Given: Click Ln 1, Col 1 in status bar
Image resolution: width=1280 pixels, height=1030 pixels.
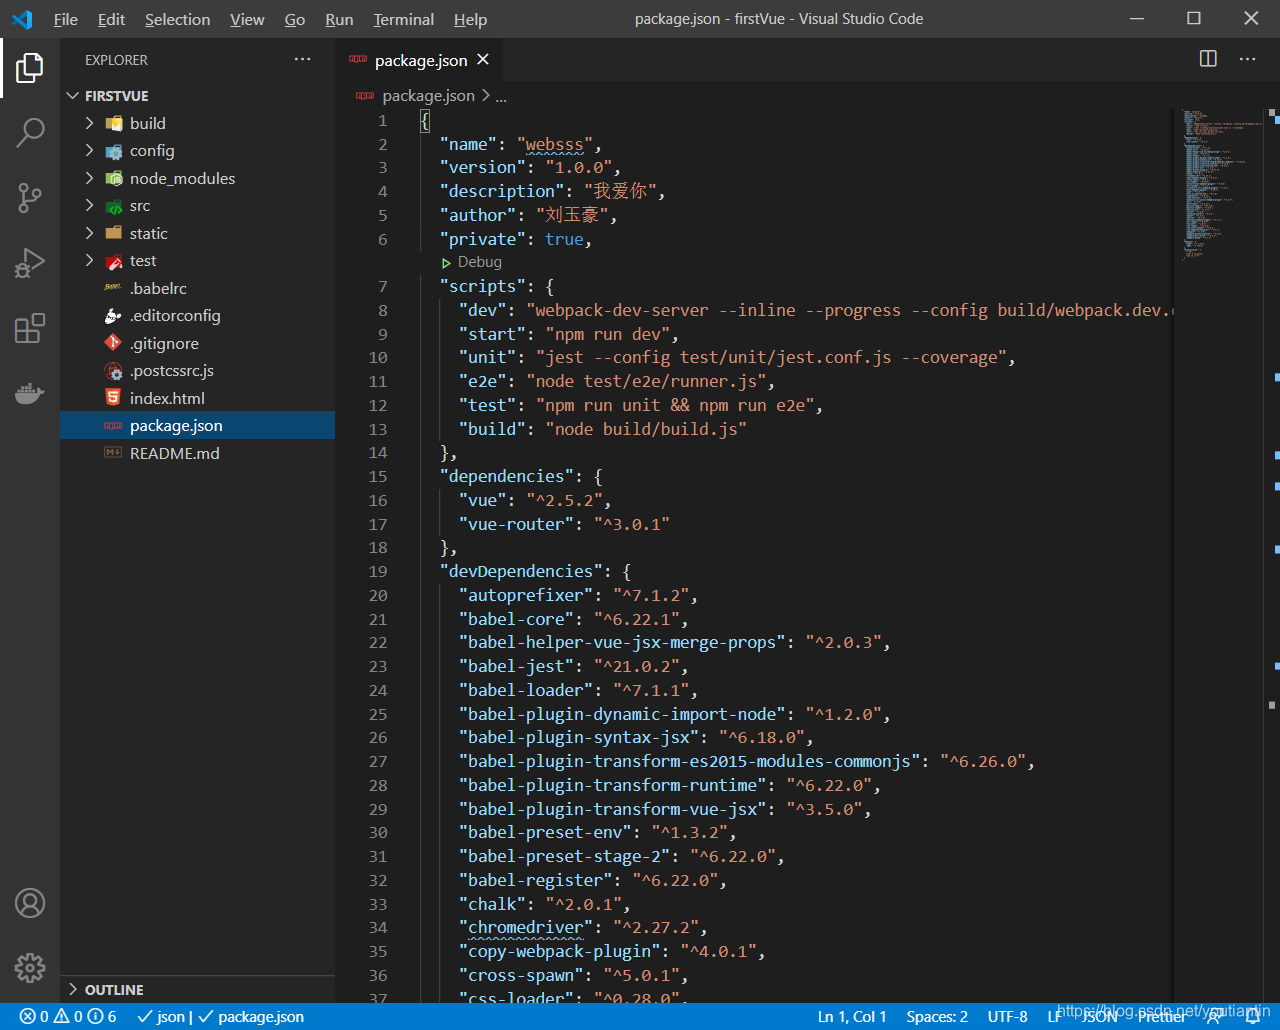Looking at the screenshot, I should [x=852, y=1017].
